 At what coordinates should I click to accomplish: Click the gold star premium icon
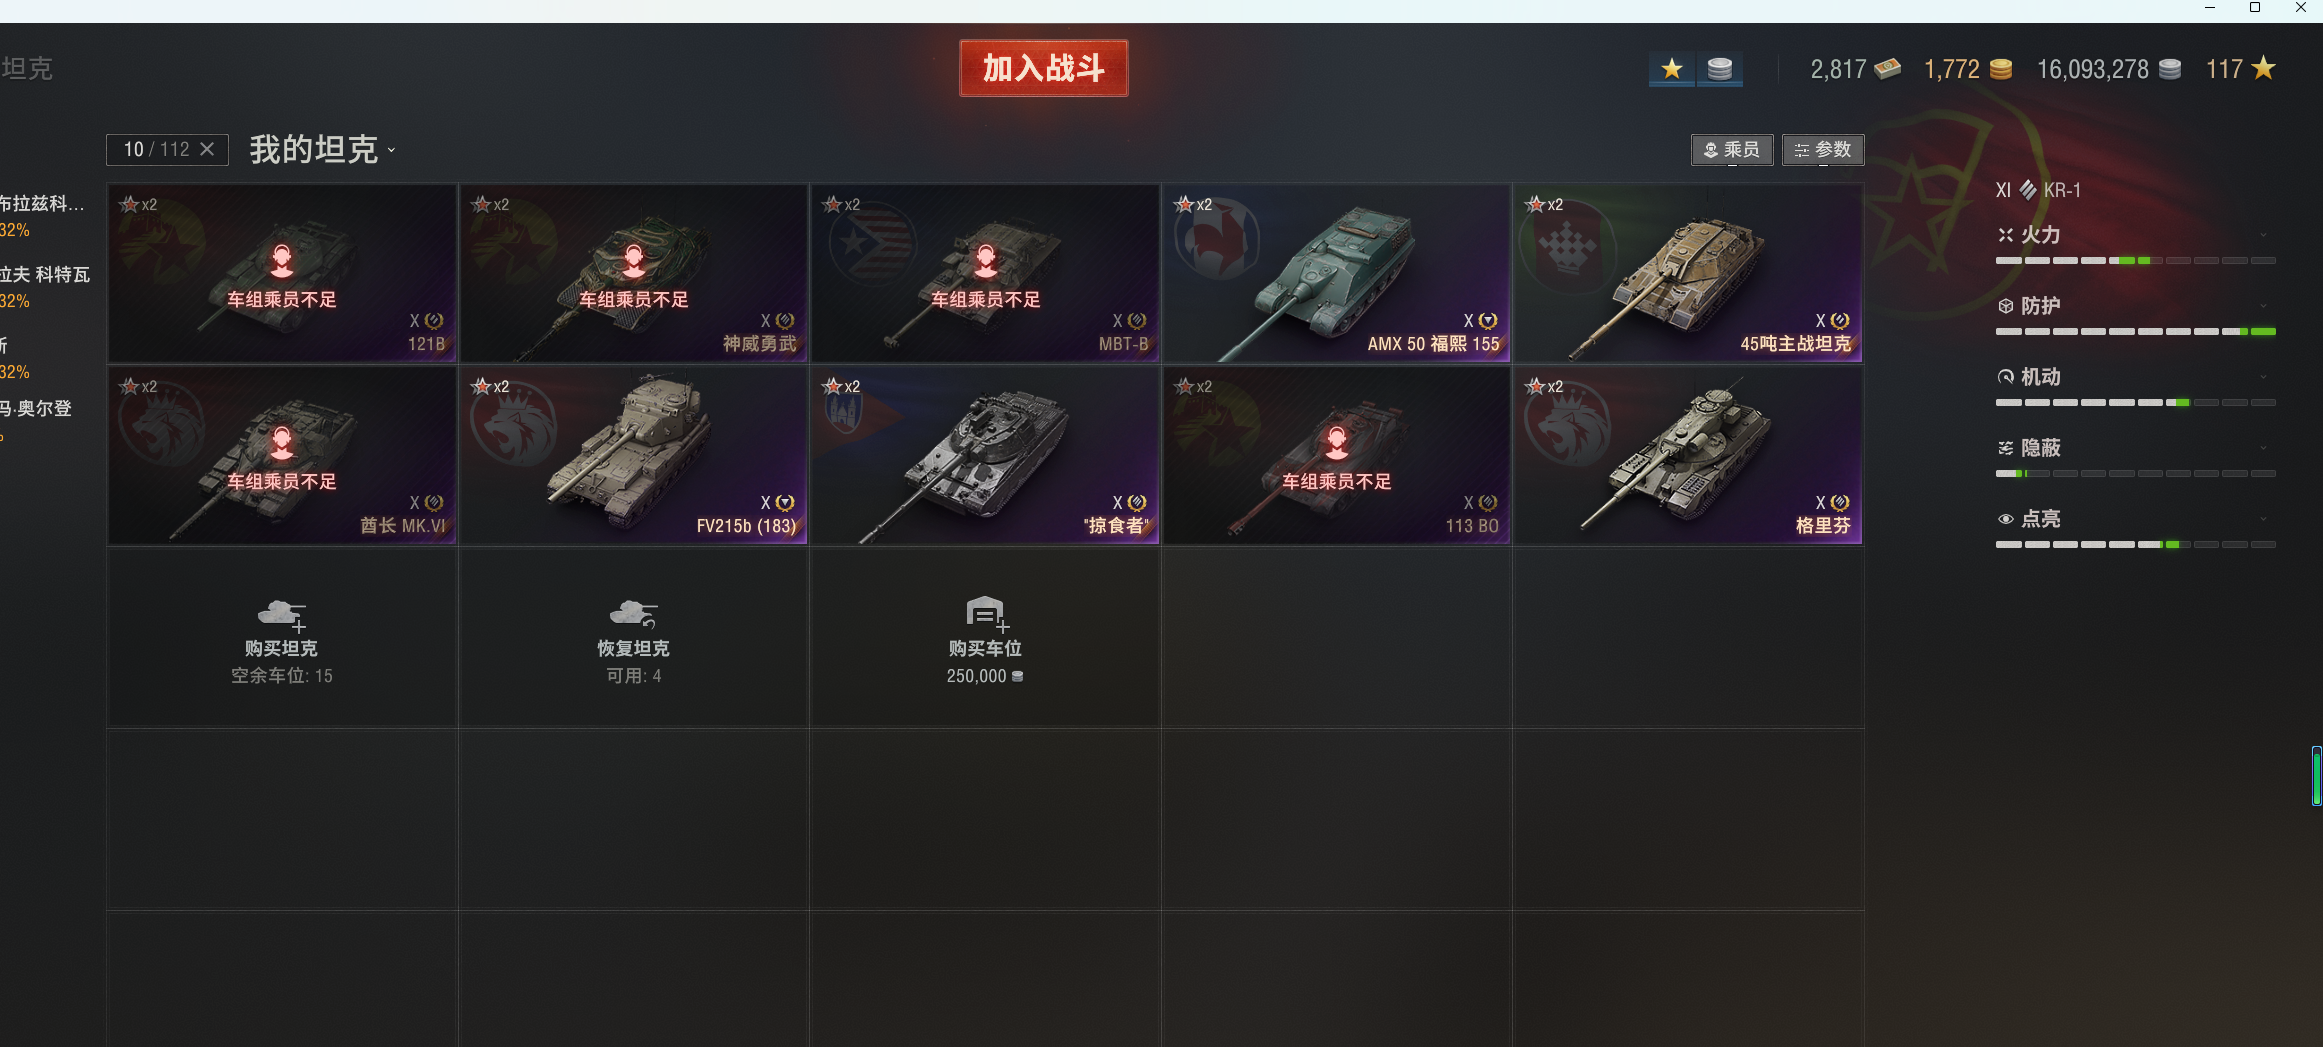tap(1672, 69)
